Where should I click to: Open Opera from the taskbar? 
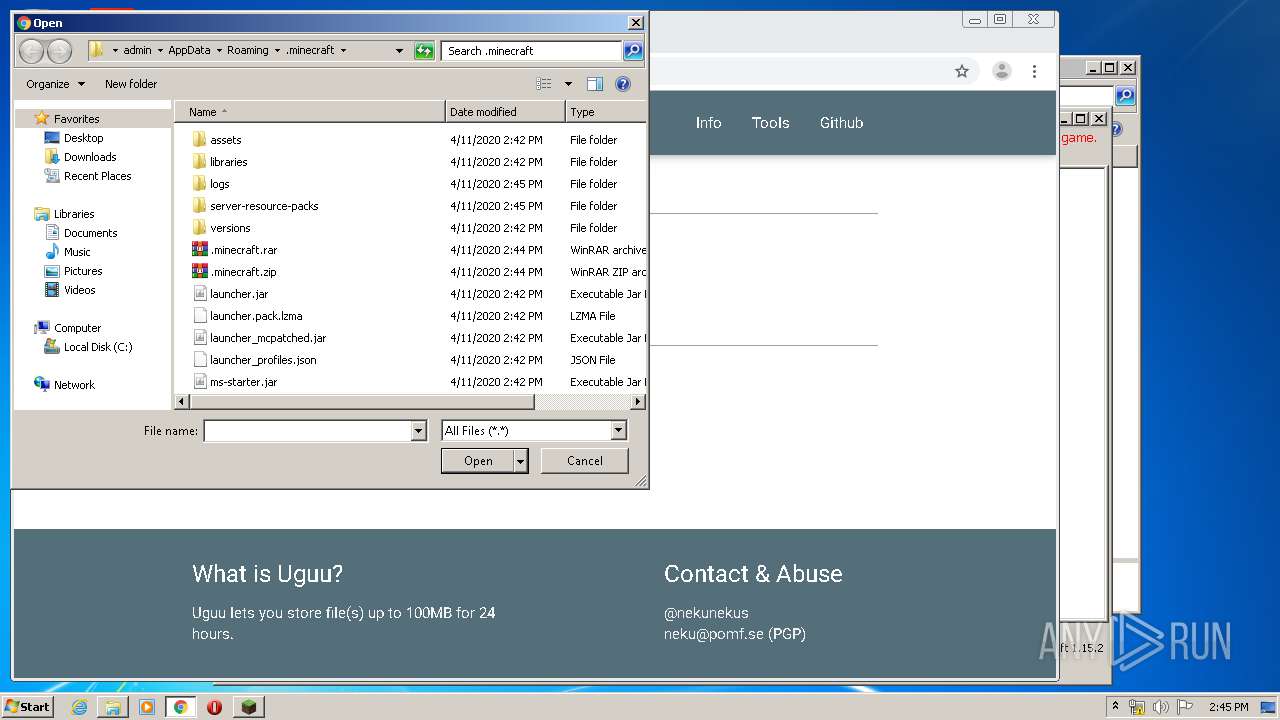[x=214, y=707]
